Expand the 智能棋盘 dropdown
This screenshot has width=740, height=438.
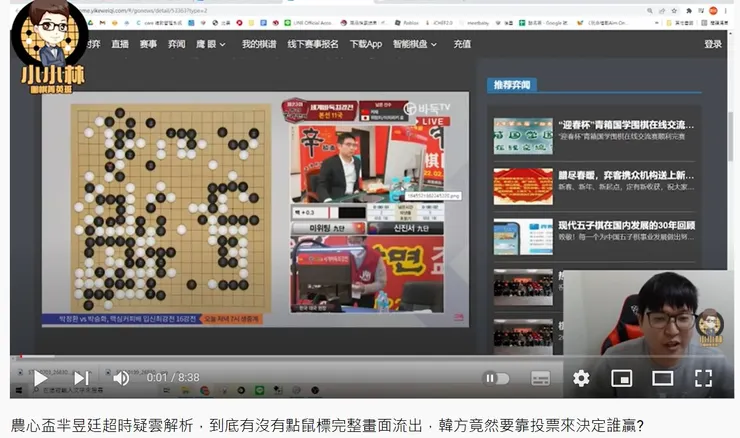coord(415,44)
